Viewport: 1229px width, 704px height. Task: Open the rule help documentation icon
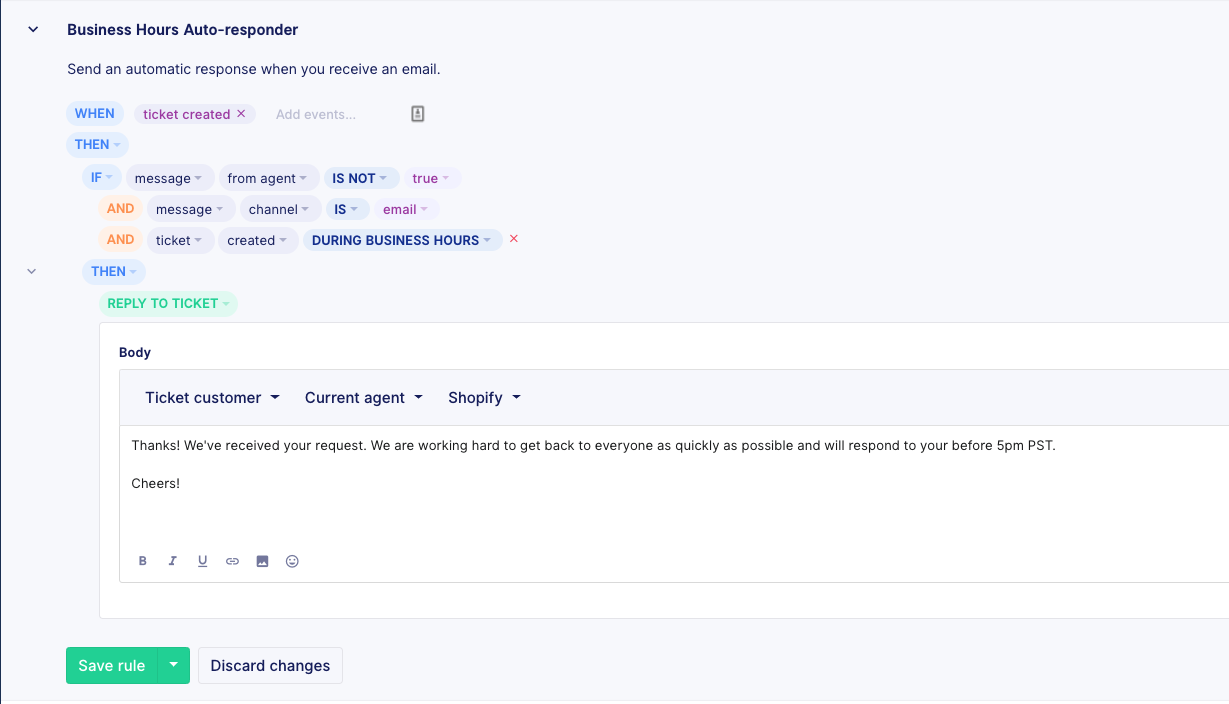click(x=418, y=114)
